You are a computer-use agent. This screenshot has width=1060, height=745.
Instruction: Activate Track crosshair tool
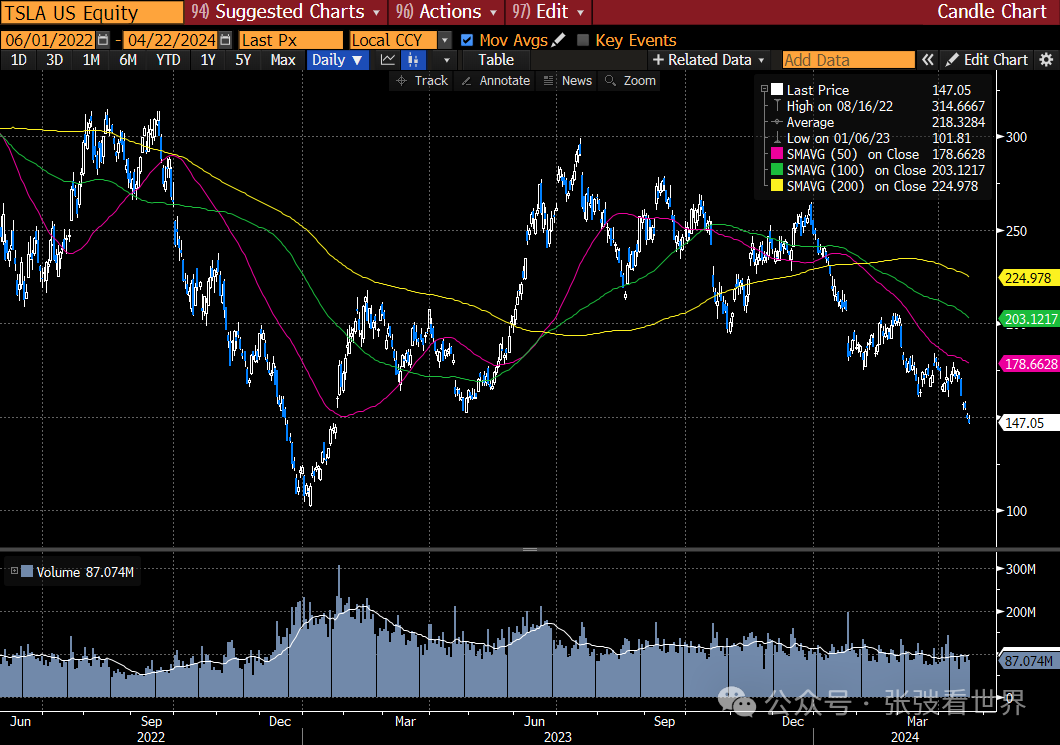coord(423,80)
